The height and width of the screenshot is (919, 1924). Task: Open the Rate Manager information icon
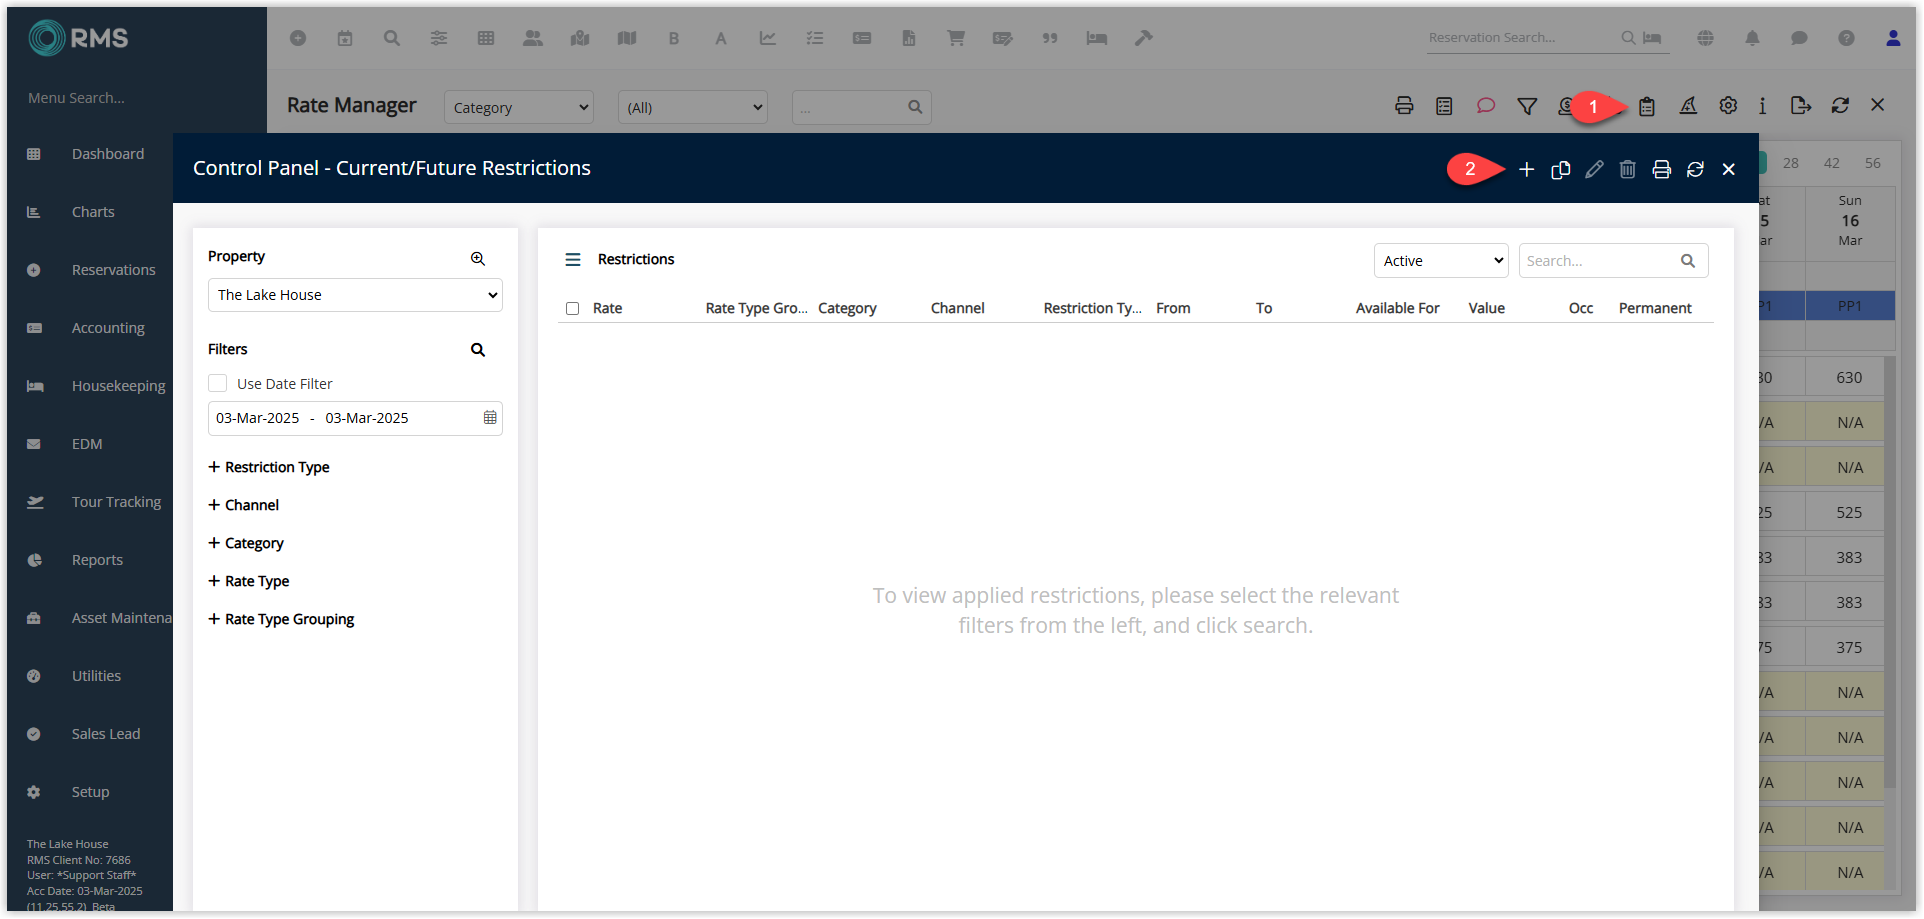(1762, 106)
